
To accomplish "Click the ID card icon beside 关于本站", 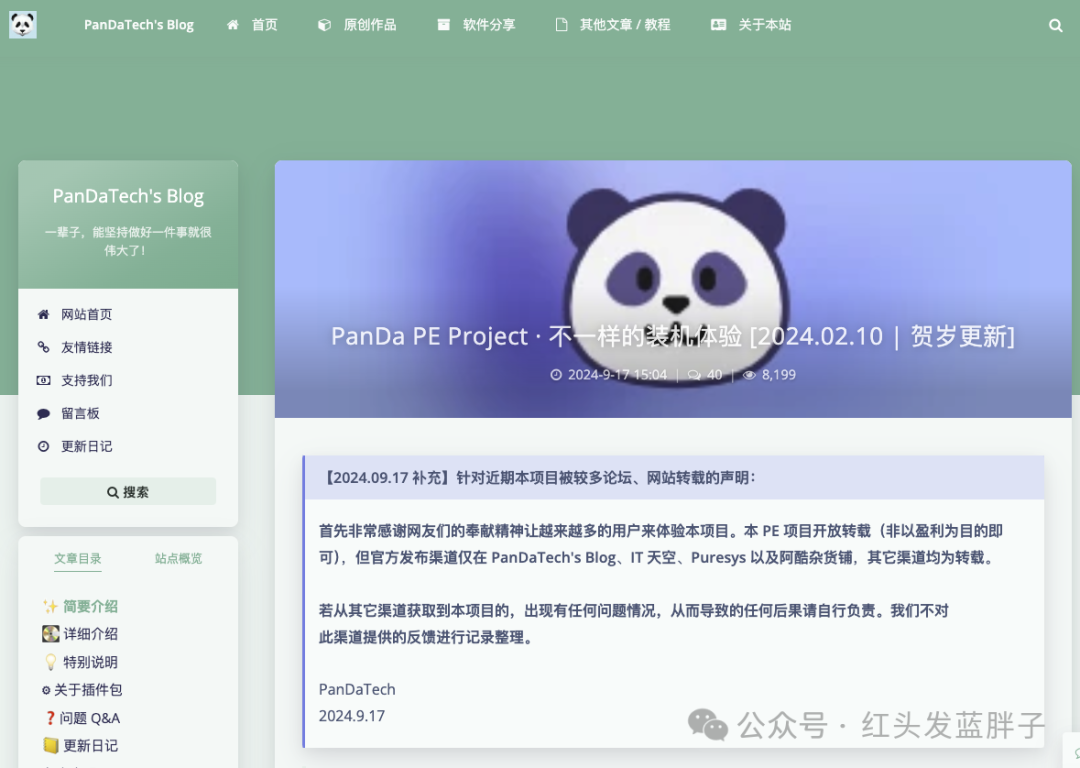I will (x=718, y=25).
